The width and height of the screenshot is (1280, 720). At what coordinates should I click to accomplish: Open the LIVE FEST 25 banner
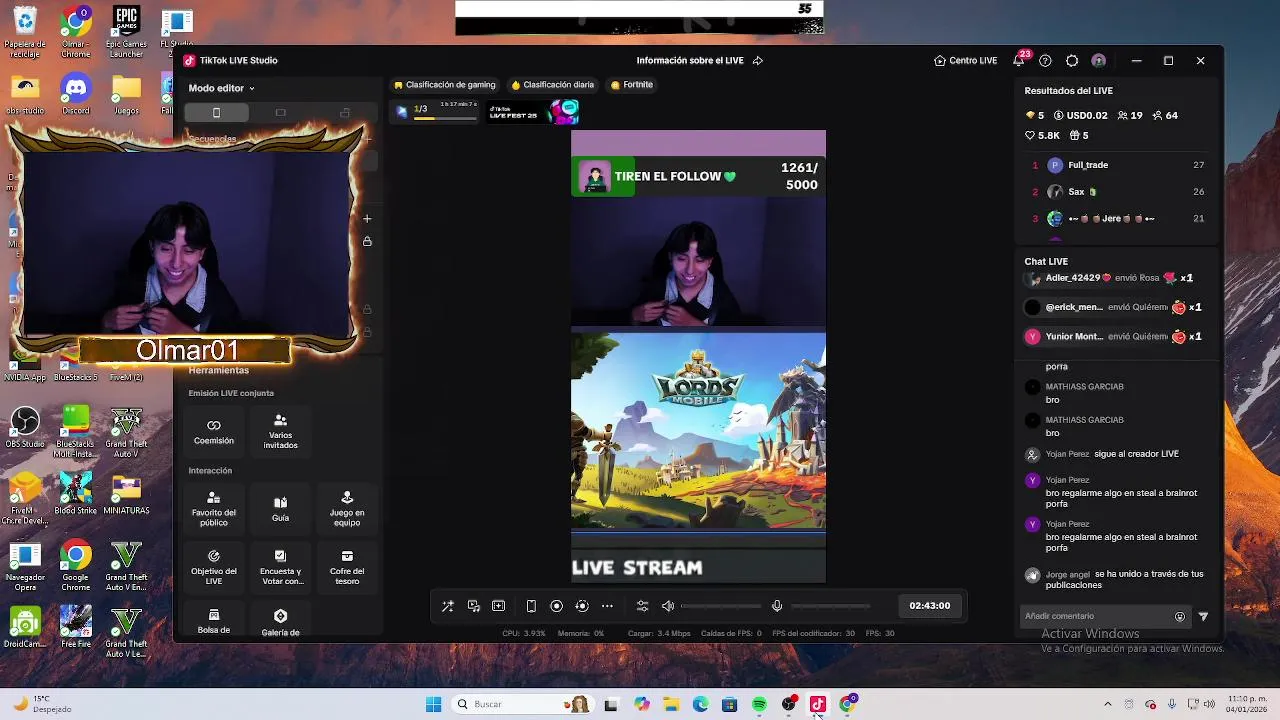click(x=533, y=111)
